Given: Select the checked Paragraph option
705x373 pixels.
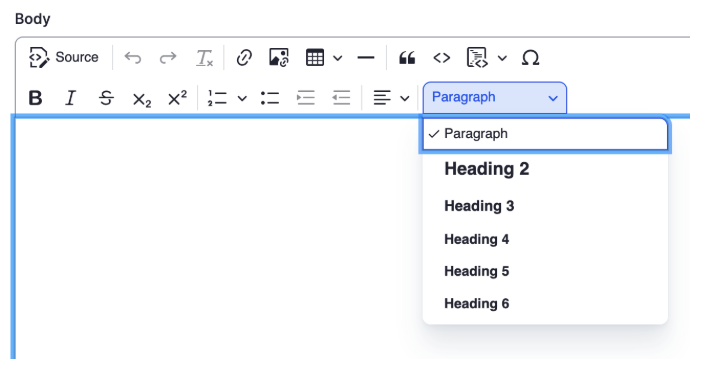Looking at the screenshot, I should pos(545,133).
